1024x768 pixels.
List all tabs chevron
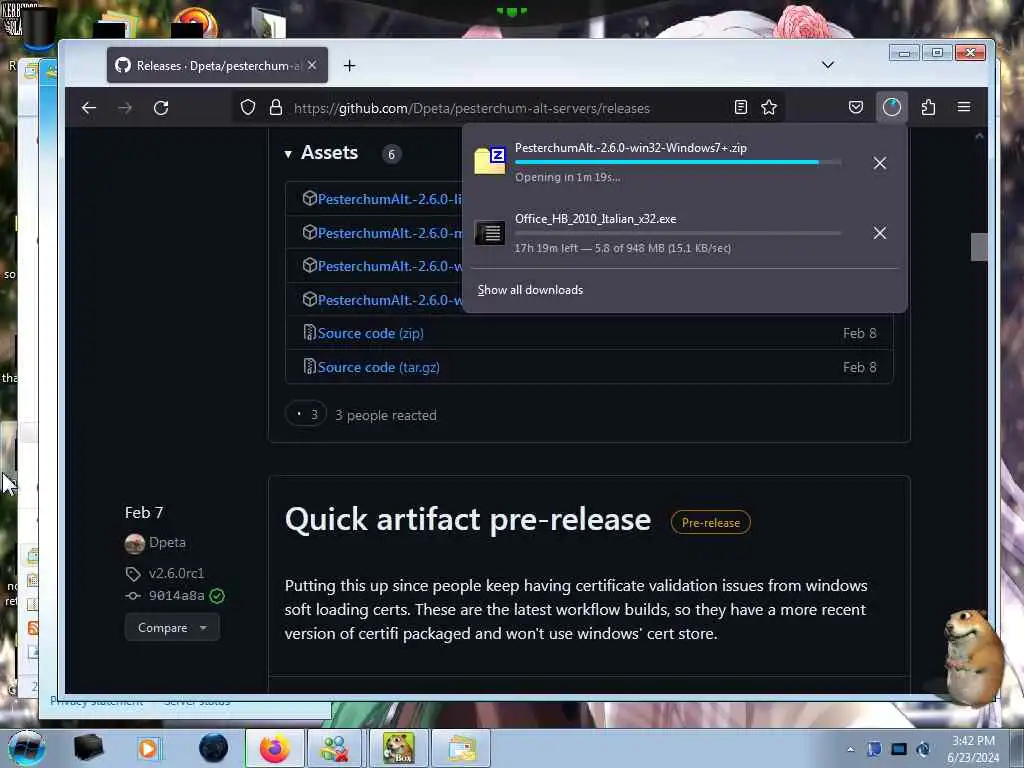(827, 65)
